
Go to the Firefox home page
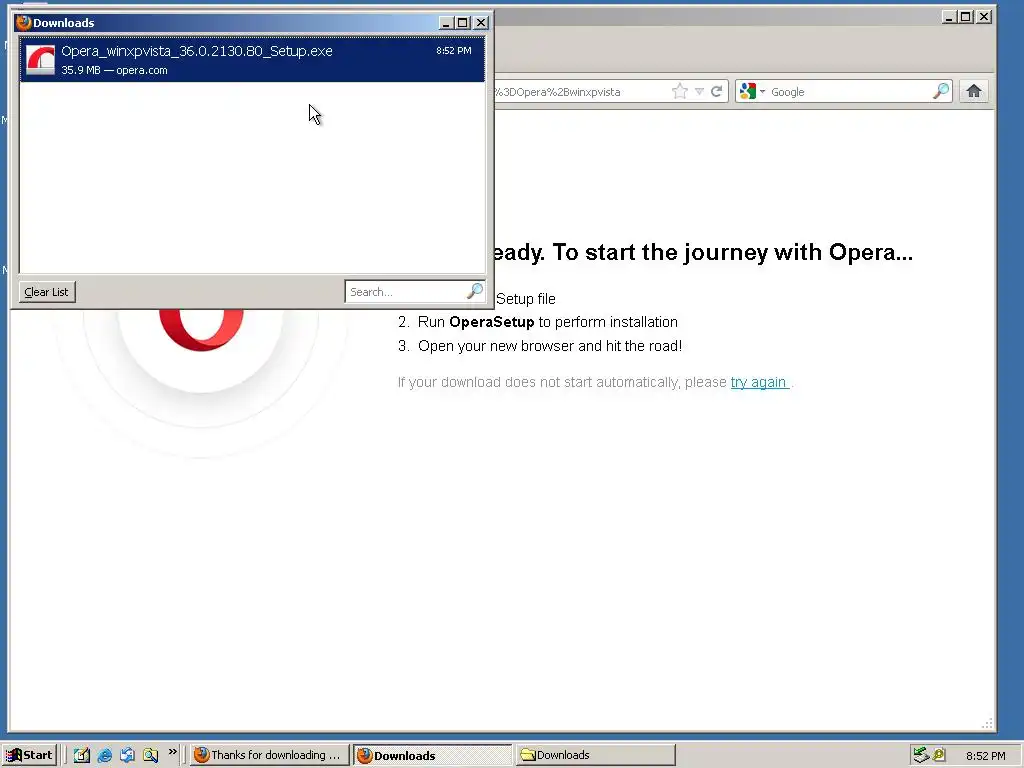[974, 91]
